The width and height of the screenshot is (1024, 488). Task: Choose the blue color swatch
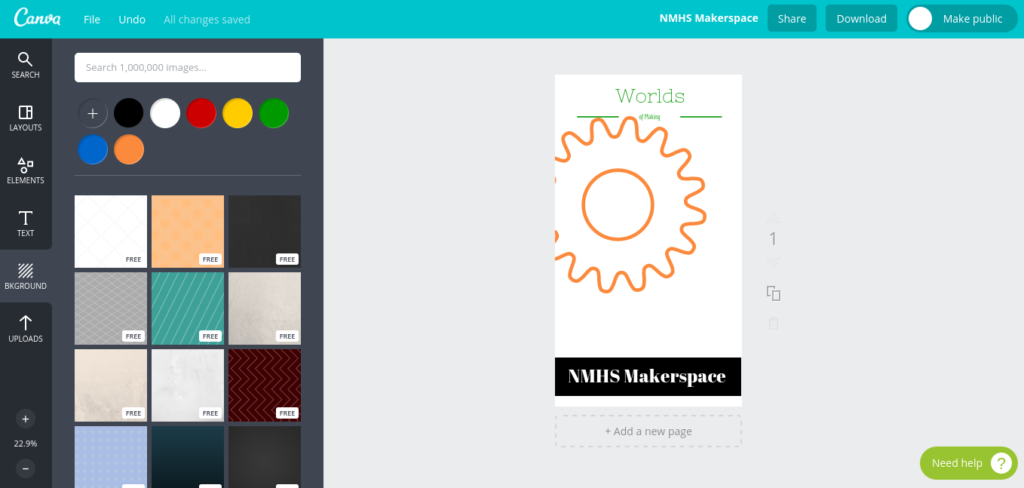point(93,150)
